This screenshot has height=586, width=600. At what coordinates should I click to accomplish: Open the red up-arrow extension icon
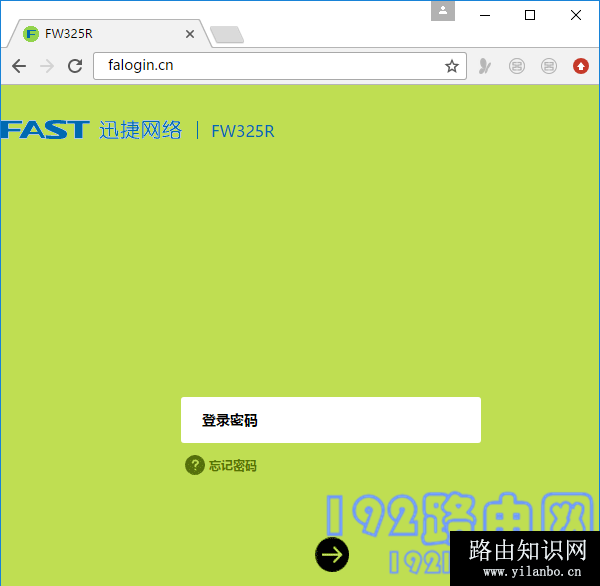[580, 66]
